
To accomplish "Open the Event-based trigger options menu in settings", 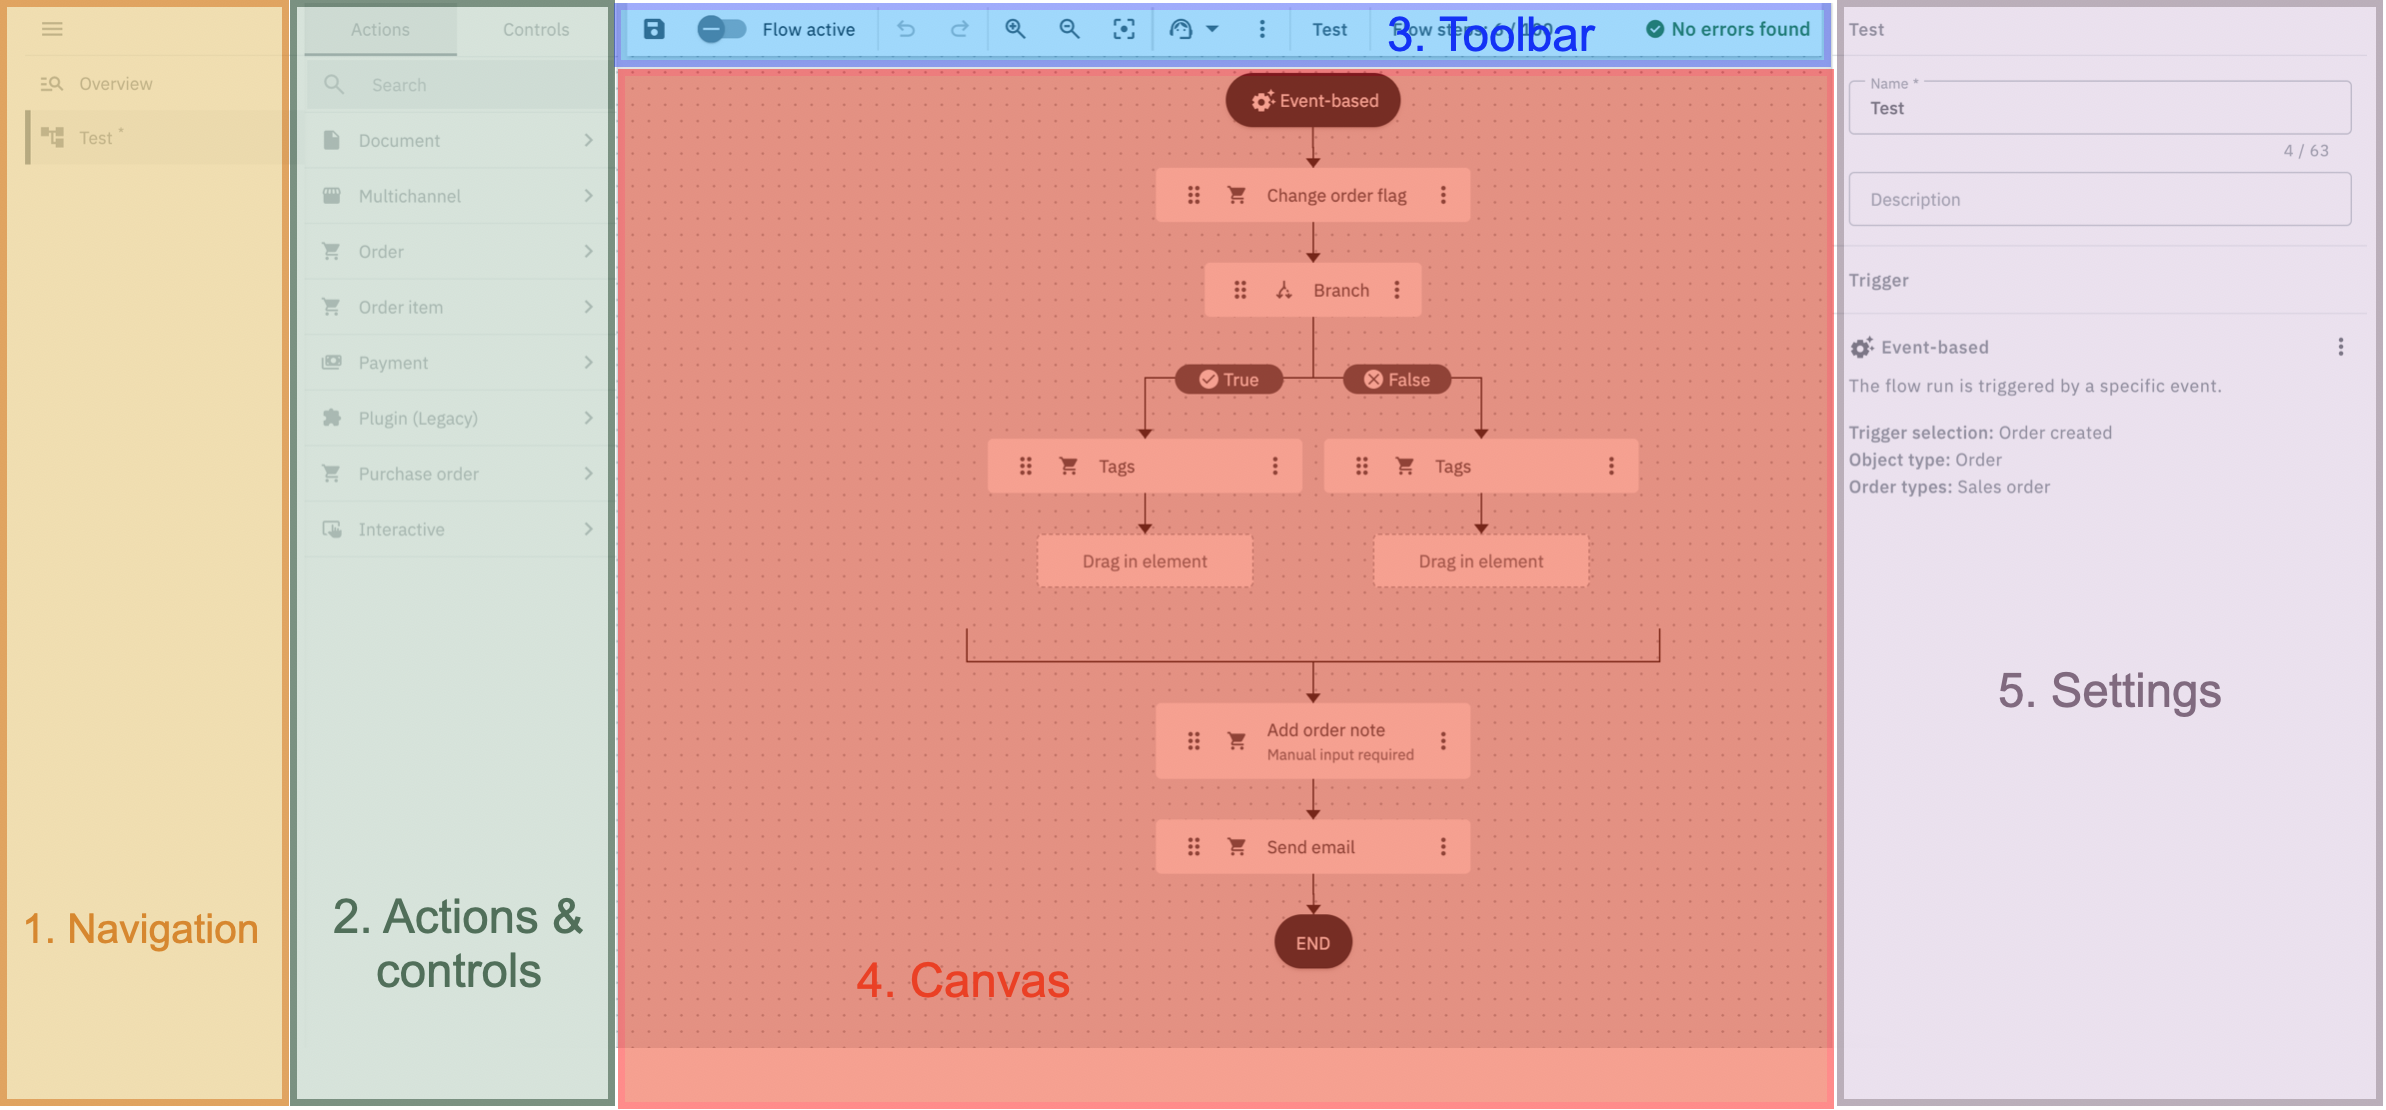I will coord(2340,347).
